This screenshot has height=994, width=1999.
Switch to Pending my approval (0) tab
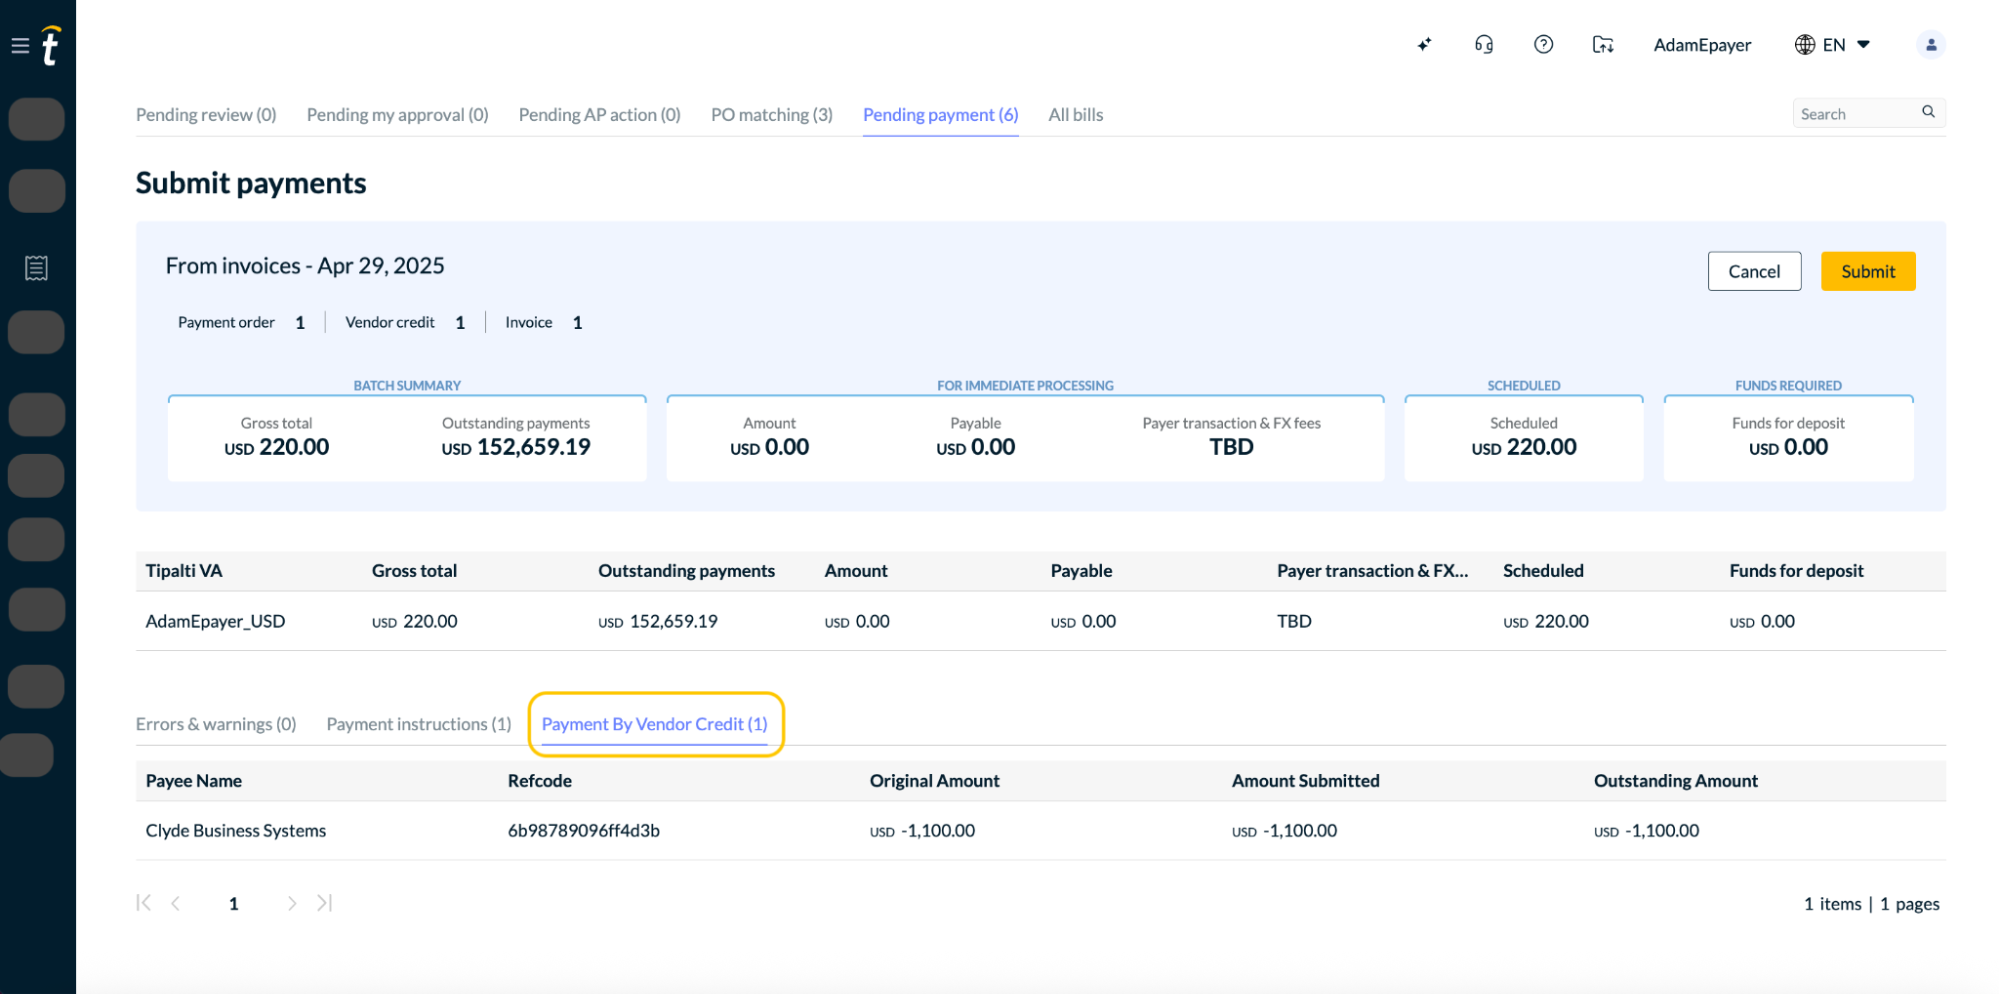(397, 115)
